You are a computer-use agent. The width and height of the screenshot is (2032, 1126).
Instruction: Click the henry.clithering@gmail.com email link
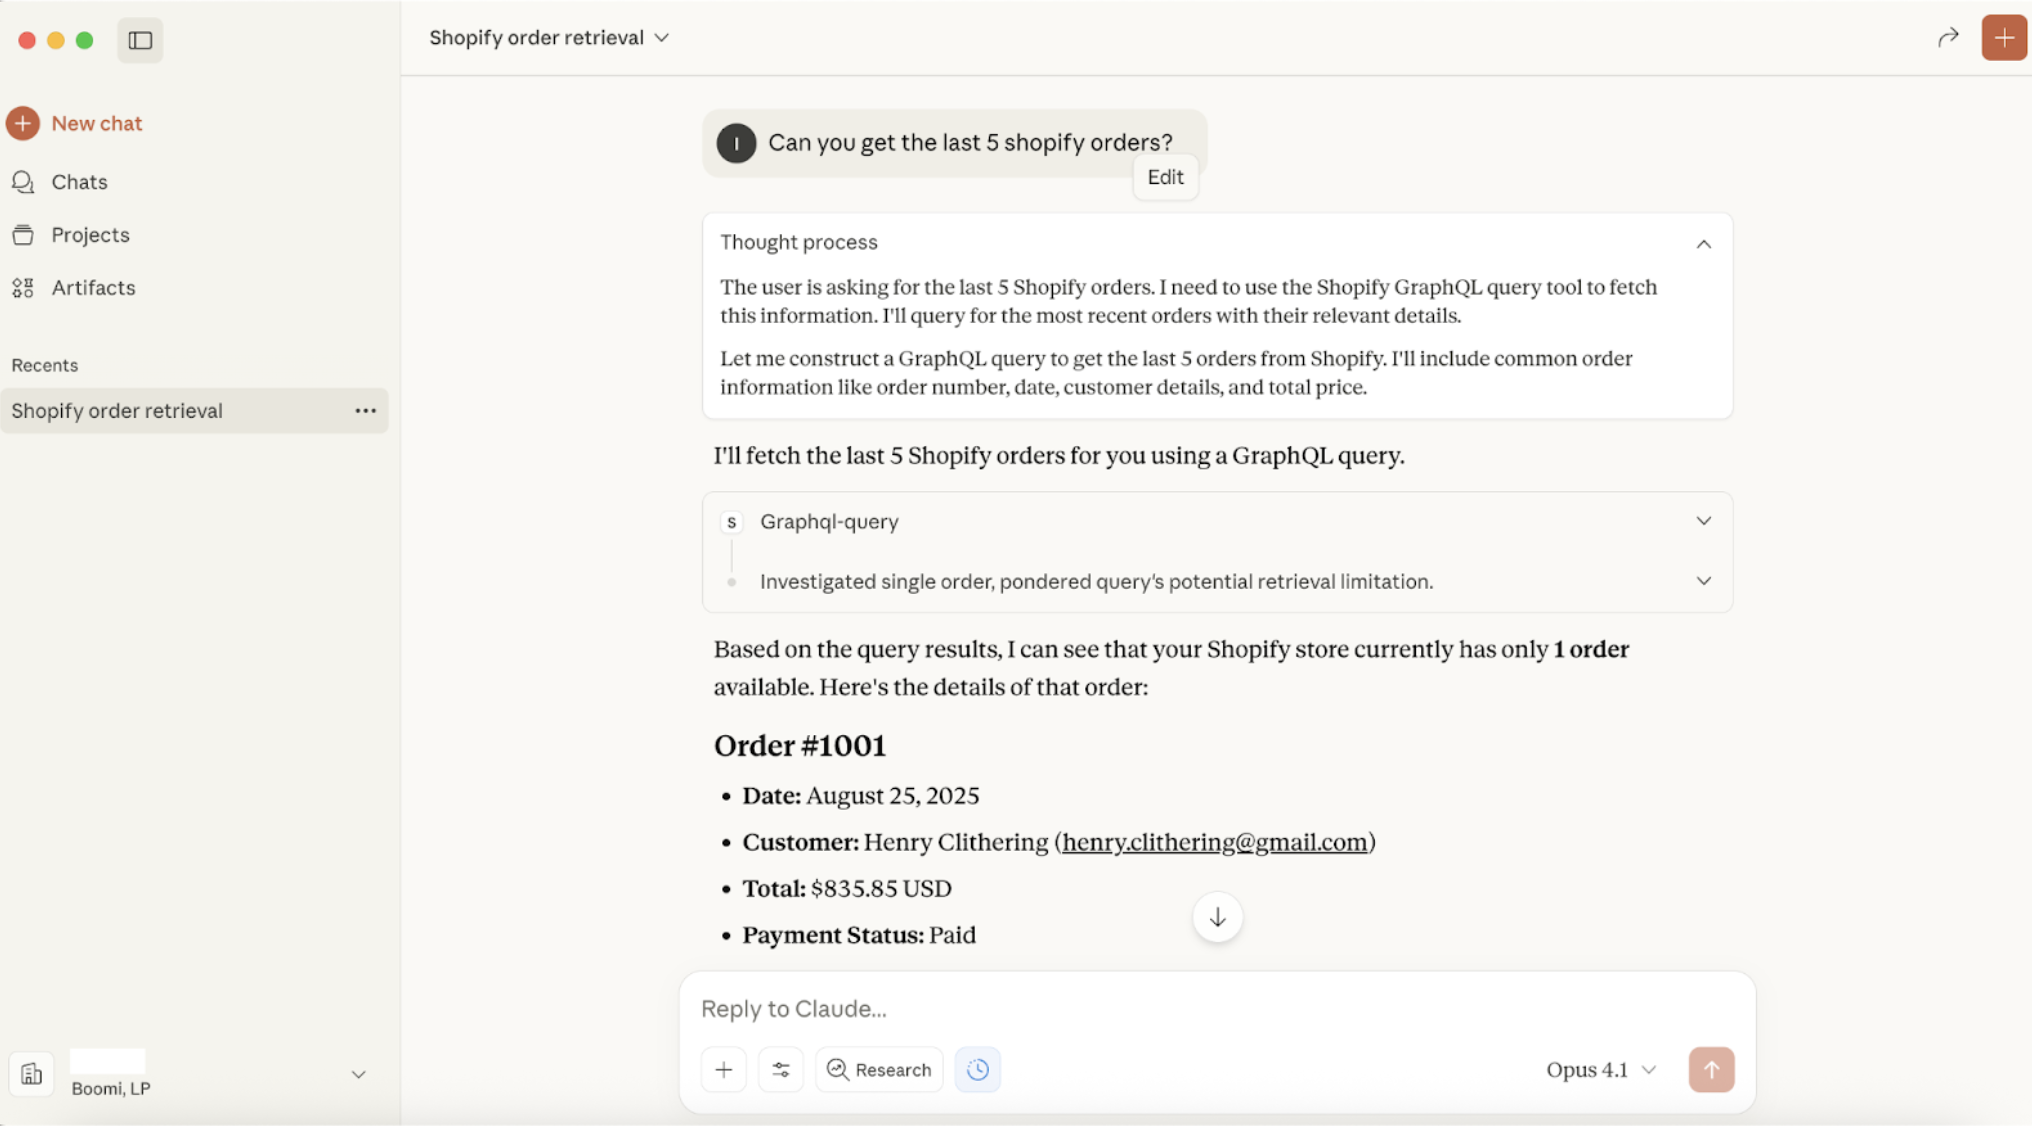pos(1214,842)
